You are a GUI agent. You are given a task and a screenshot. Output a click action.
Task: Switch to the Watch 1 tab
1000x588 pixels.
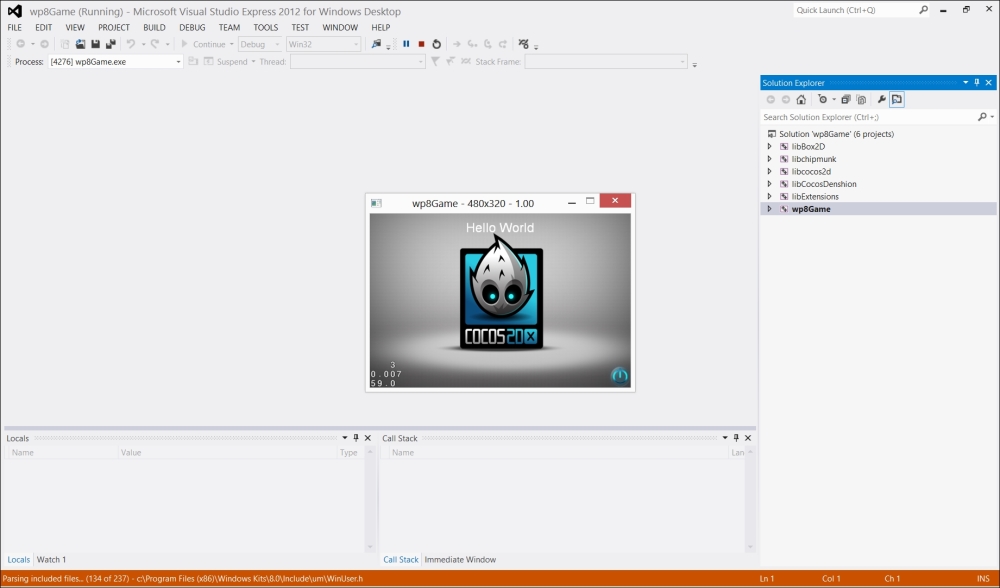point(51,559)
